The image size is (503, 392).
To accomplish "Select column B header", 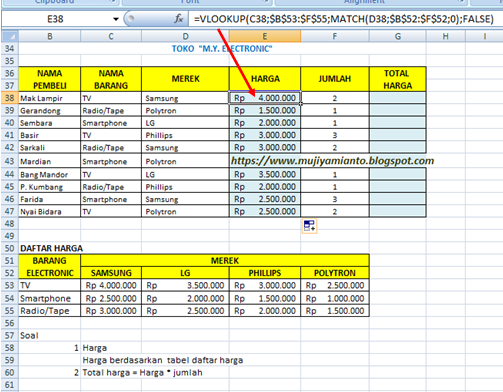I will (x=49, y=36).
